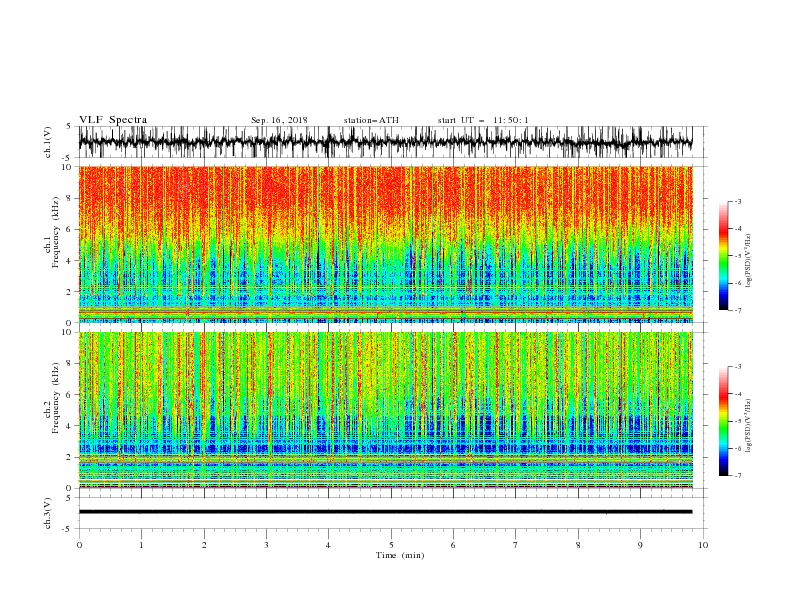Click the ch.2 'Frequency (kHz)' axis label
792x612 pixels.
(x=56, y=397)
